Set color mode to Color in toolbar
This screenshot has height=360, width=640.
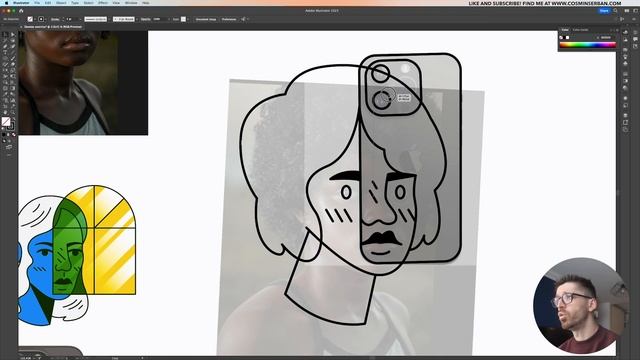4,134
